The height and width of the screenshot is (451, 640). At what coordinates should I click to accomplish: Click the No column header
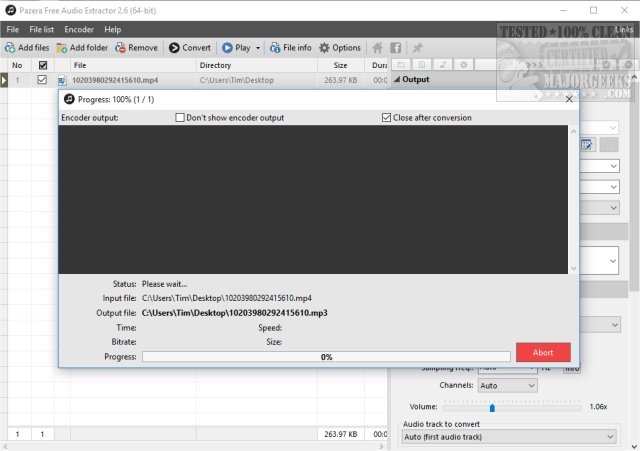pyautogui.click(x=17, y=65)
